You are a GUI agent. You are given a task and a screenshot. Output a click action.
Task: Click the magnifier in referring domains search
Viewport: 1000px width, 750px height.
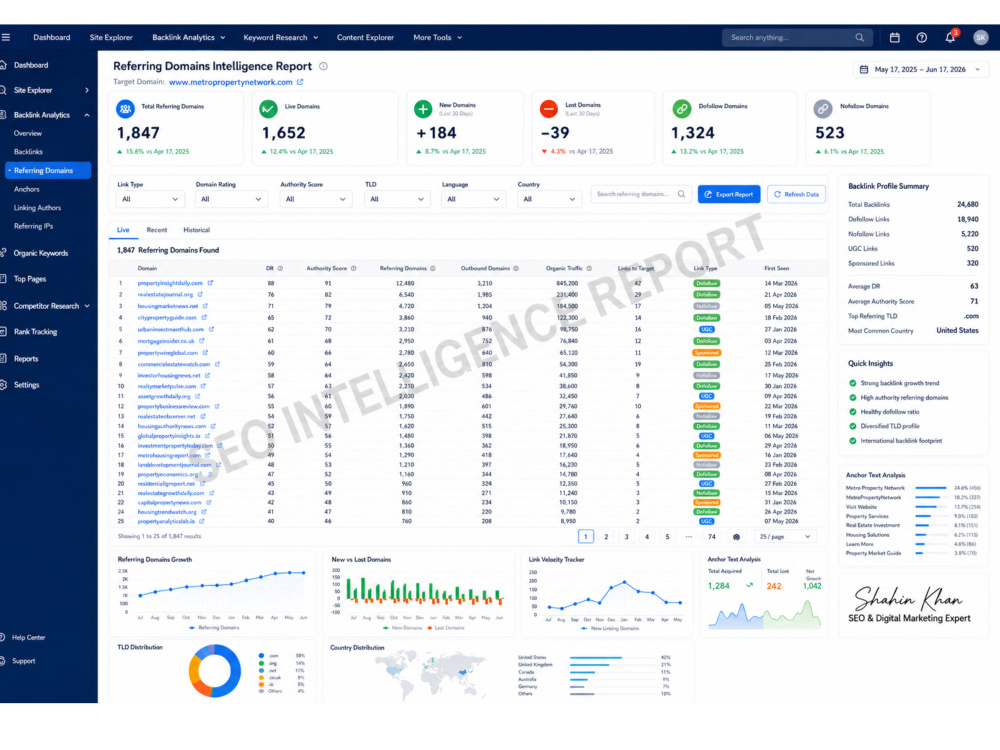(681, 194)
